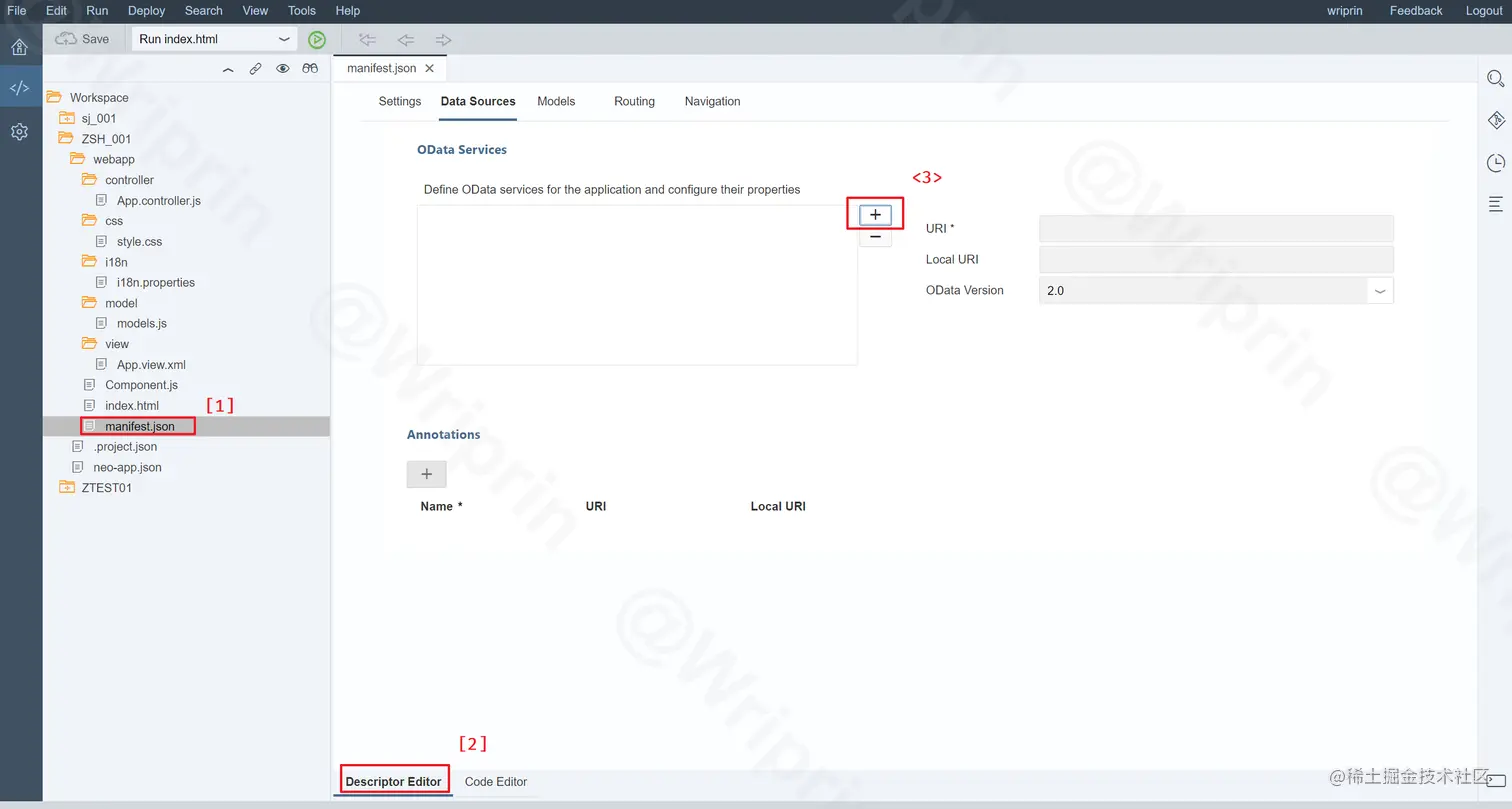Open console icon at bottom right
1512x809 pixels.
pyautogui.click(x=1496, y=780)
